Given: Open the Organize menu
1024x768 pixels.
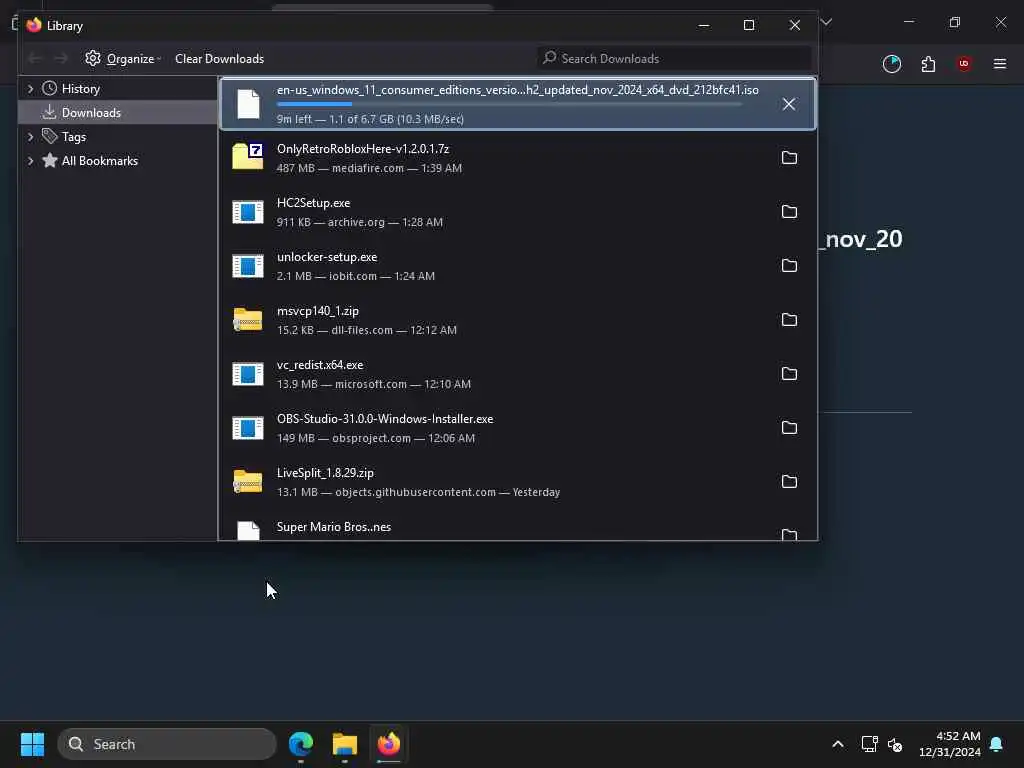Looking at the screenshot, I should 123,59.
